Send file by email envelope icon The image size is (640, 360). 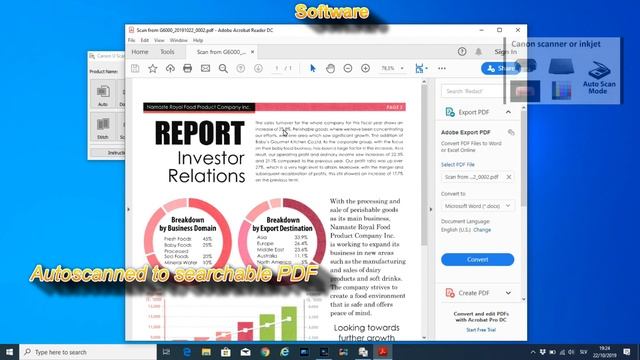click(x=205, y=69)
